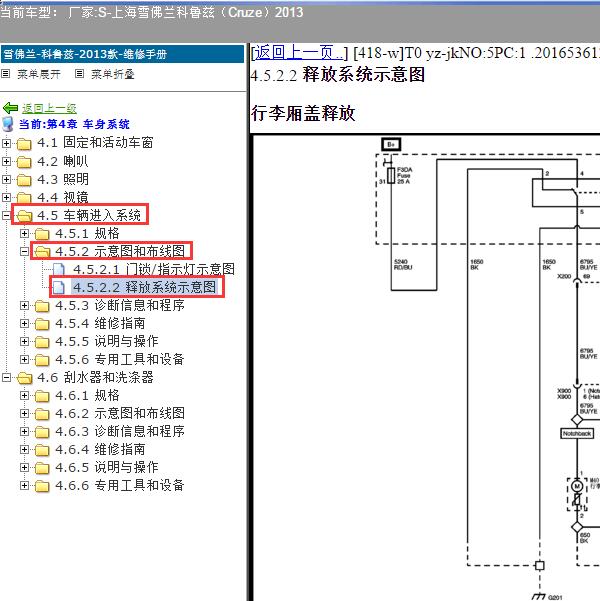Screen dimensions: 600x601
Task: Select the 4.6.4 维修指南 label
Action: tap(100, 450)
